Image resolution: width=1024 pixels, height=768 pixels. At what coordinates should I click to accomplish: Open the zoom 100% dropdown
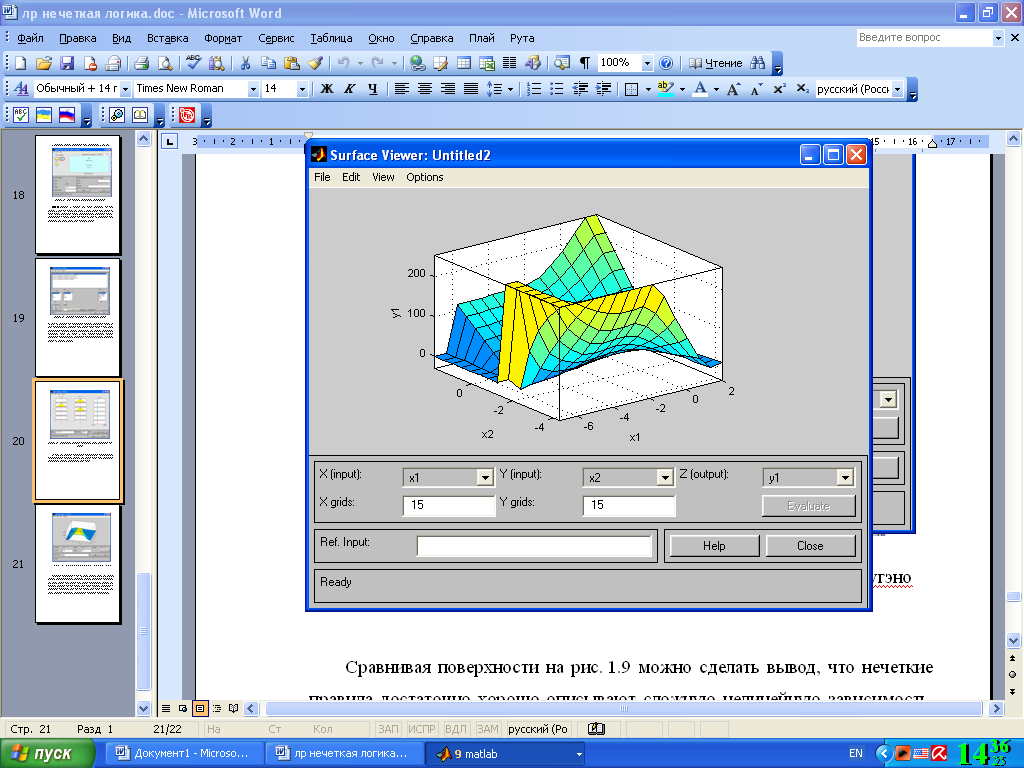(647, 63)
